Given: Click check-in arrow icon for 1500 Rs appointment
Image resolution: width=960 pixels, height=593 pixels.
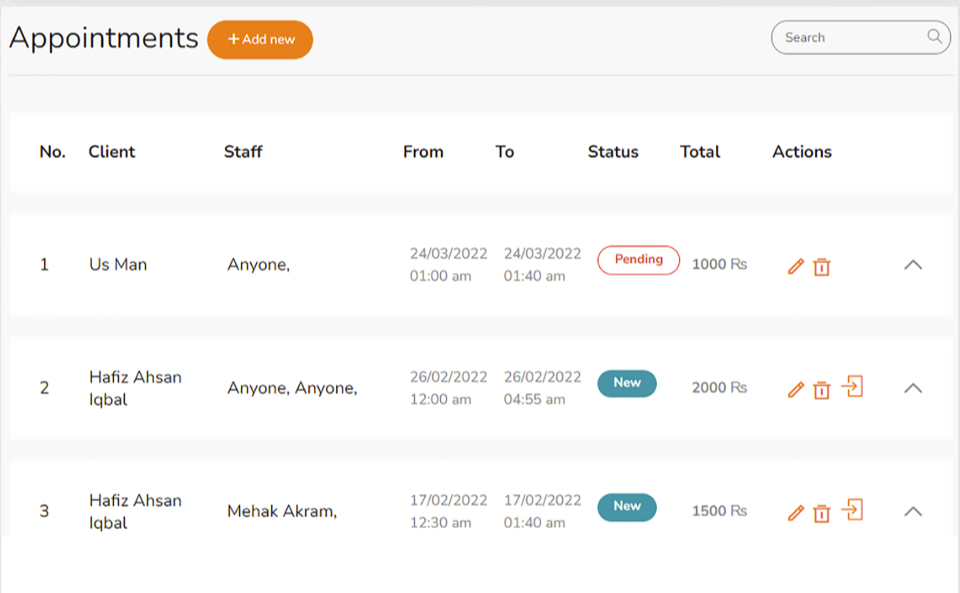Looking at the screenshot, I should coord(852,511).
